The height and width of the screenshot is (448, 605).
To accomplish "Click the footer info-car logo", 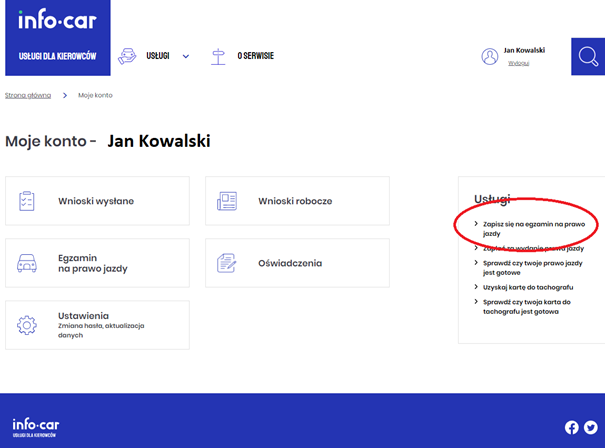I will pos(35,428).
